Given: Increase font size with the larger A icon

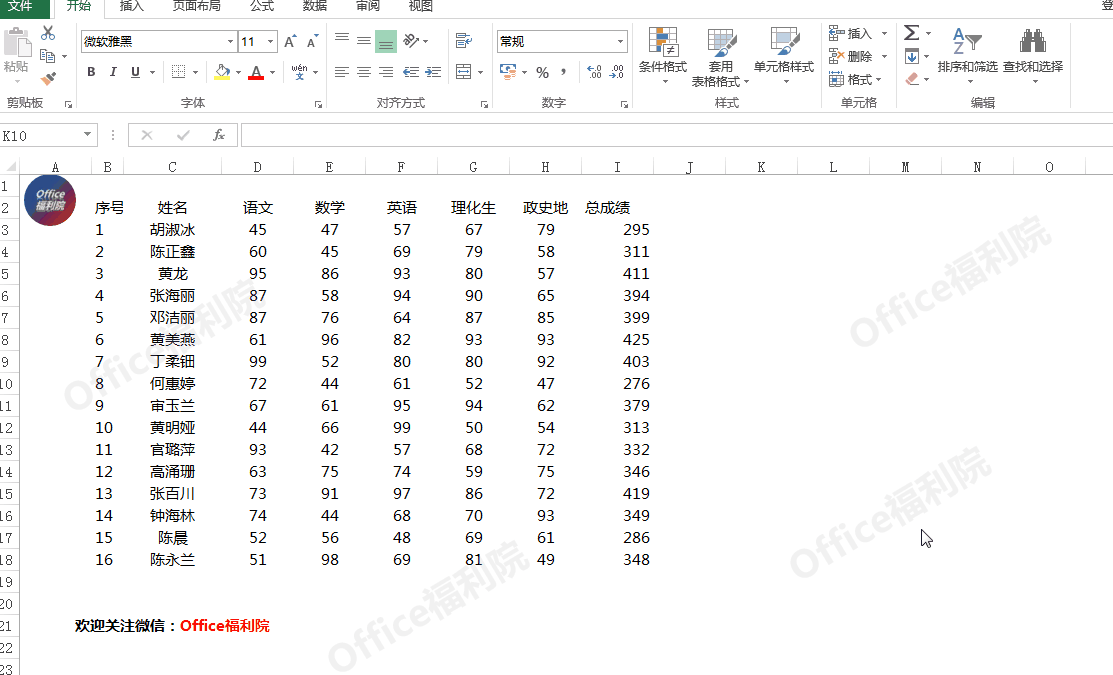Looking at the screenshot, I should click(x=290, y=41).
